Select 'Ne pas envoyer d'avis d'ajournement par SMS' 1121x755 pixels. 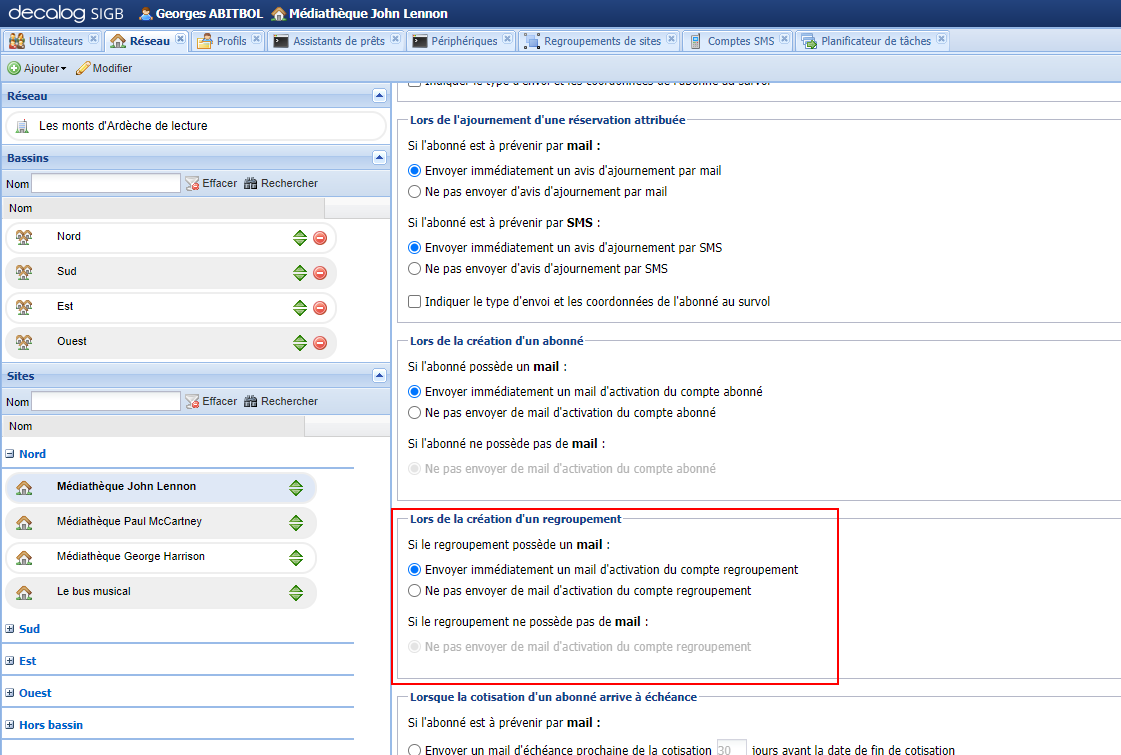[413, 268]
